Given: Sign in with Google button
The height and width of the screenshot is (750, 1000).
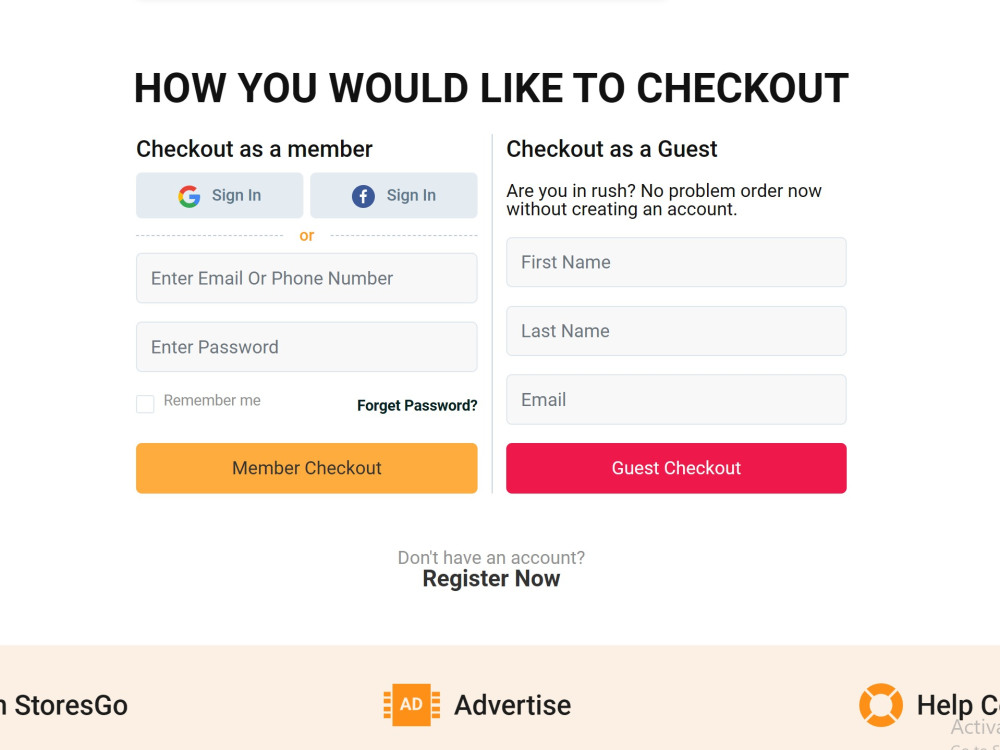Looking at the screenshot, I should (219, 195).
